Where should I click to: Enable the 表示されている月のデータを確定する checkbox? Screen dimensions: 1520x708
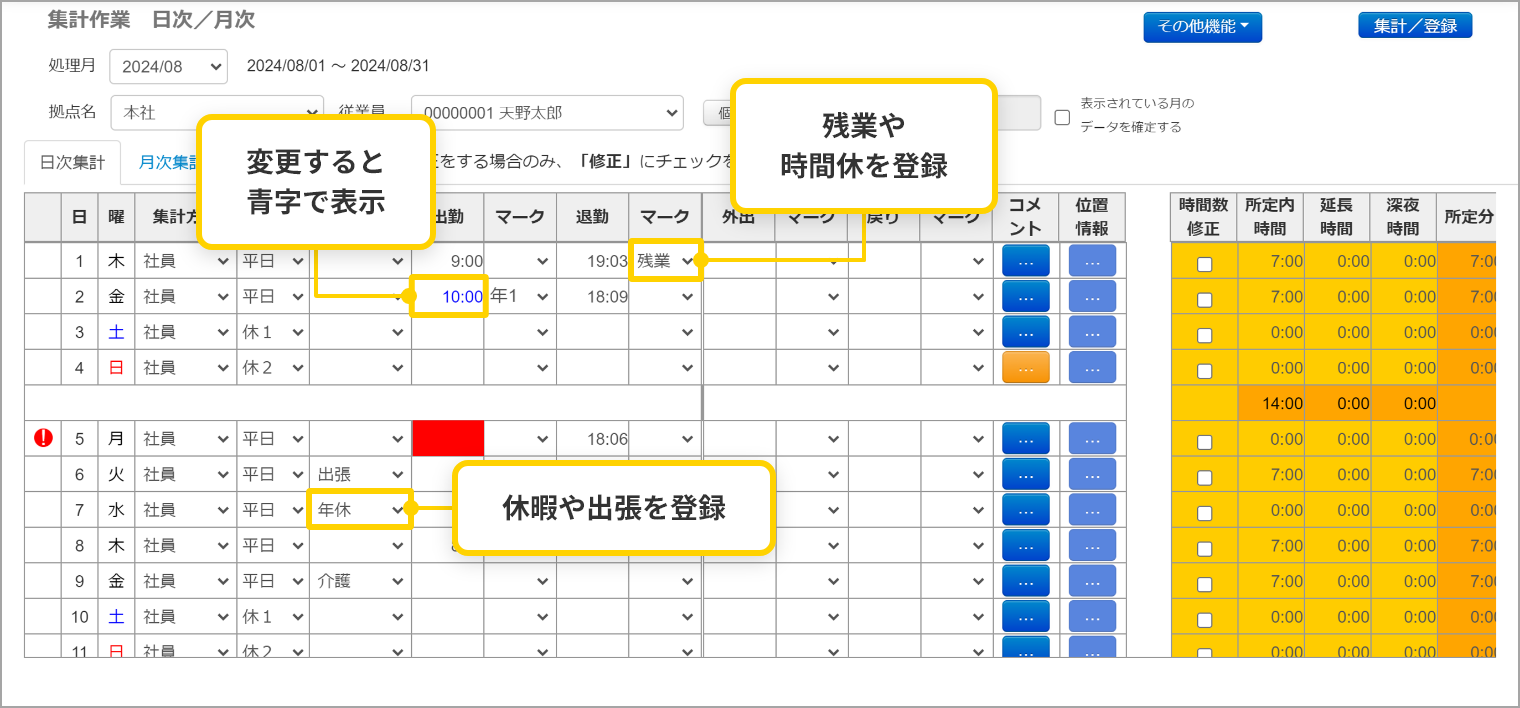pos(1062,117)
